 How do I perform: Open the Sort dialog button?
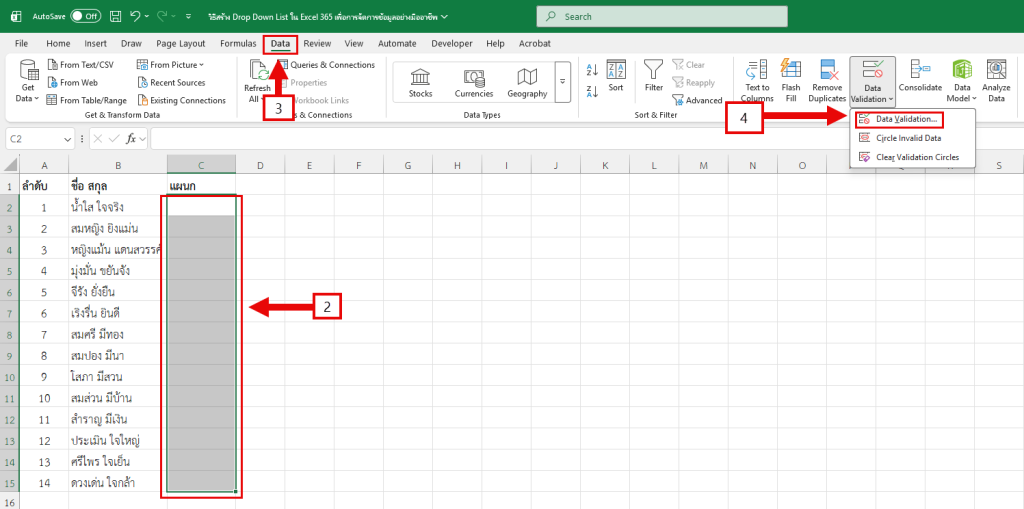click(616, 76)
